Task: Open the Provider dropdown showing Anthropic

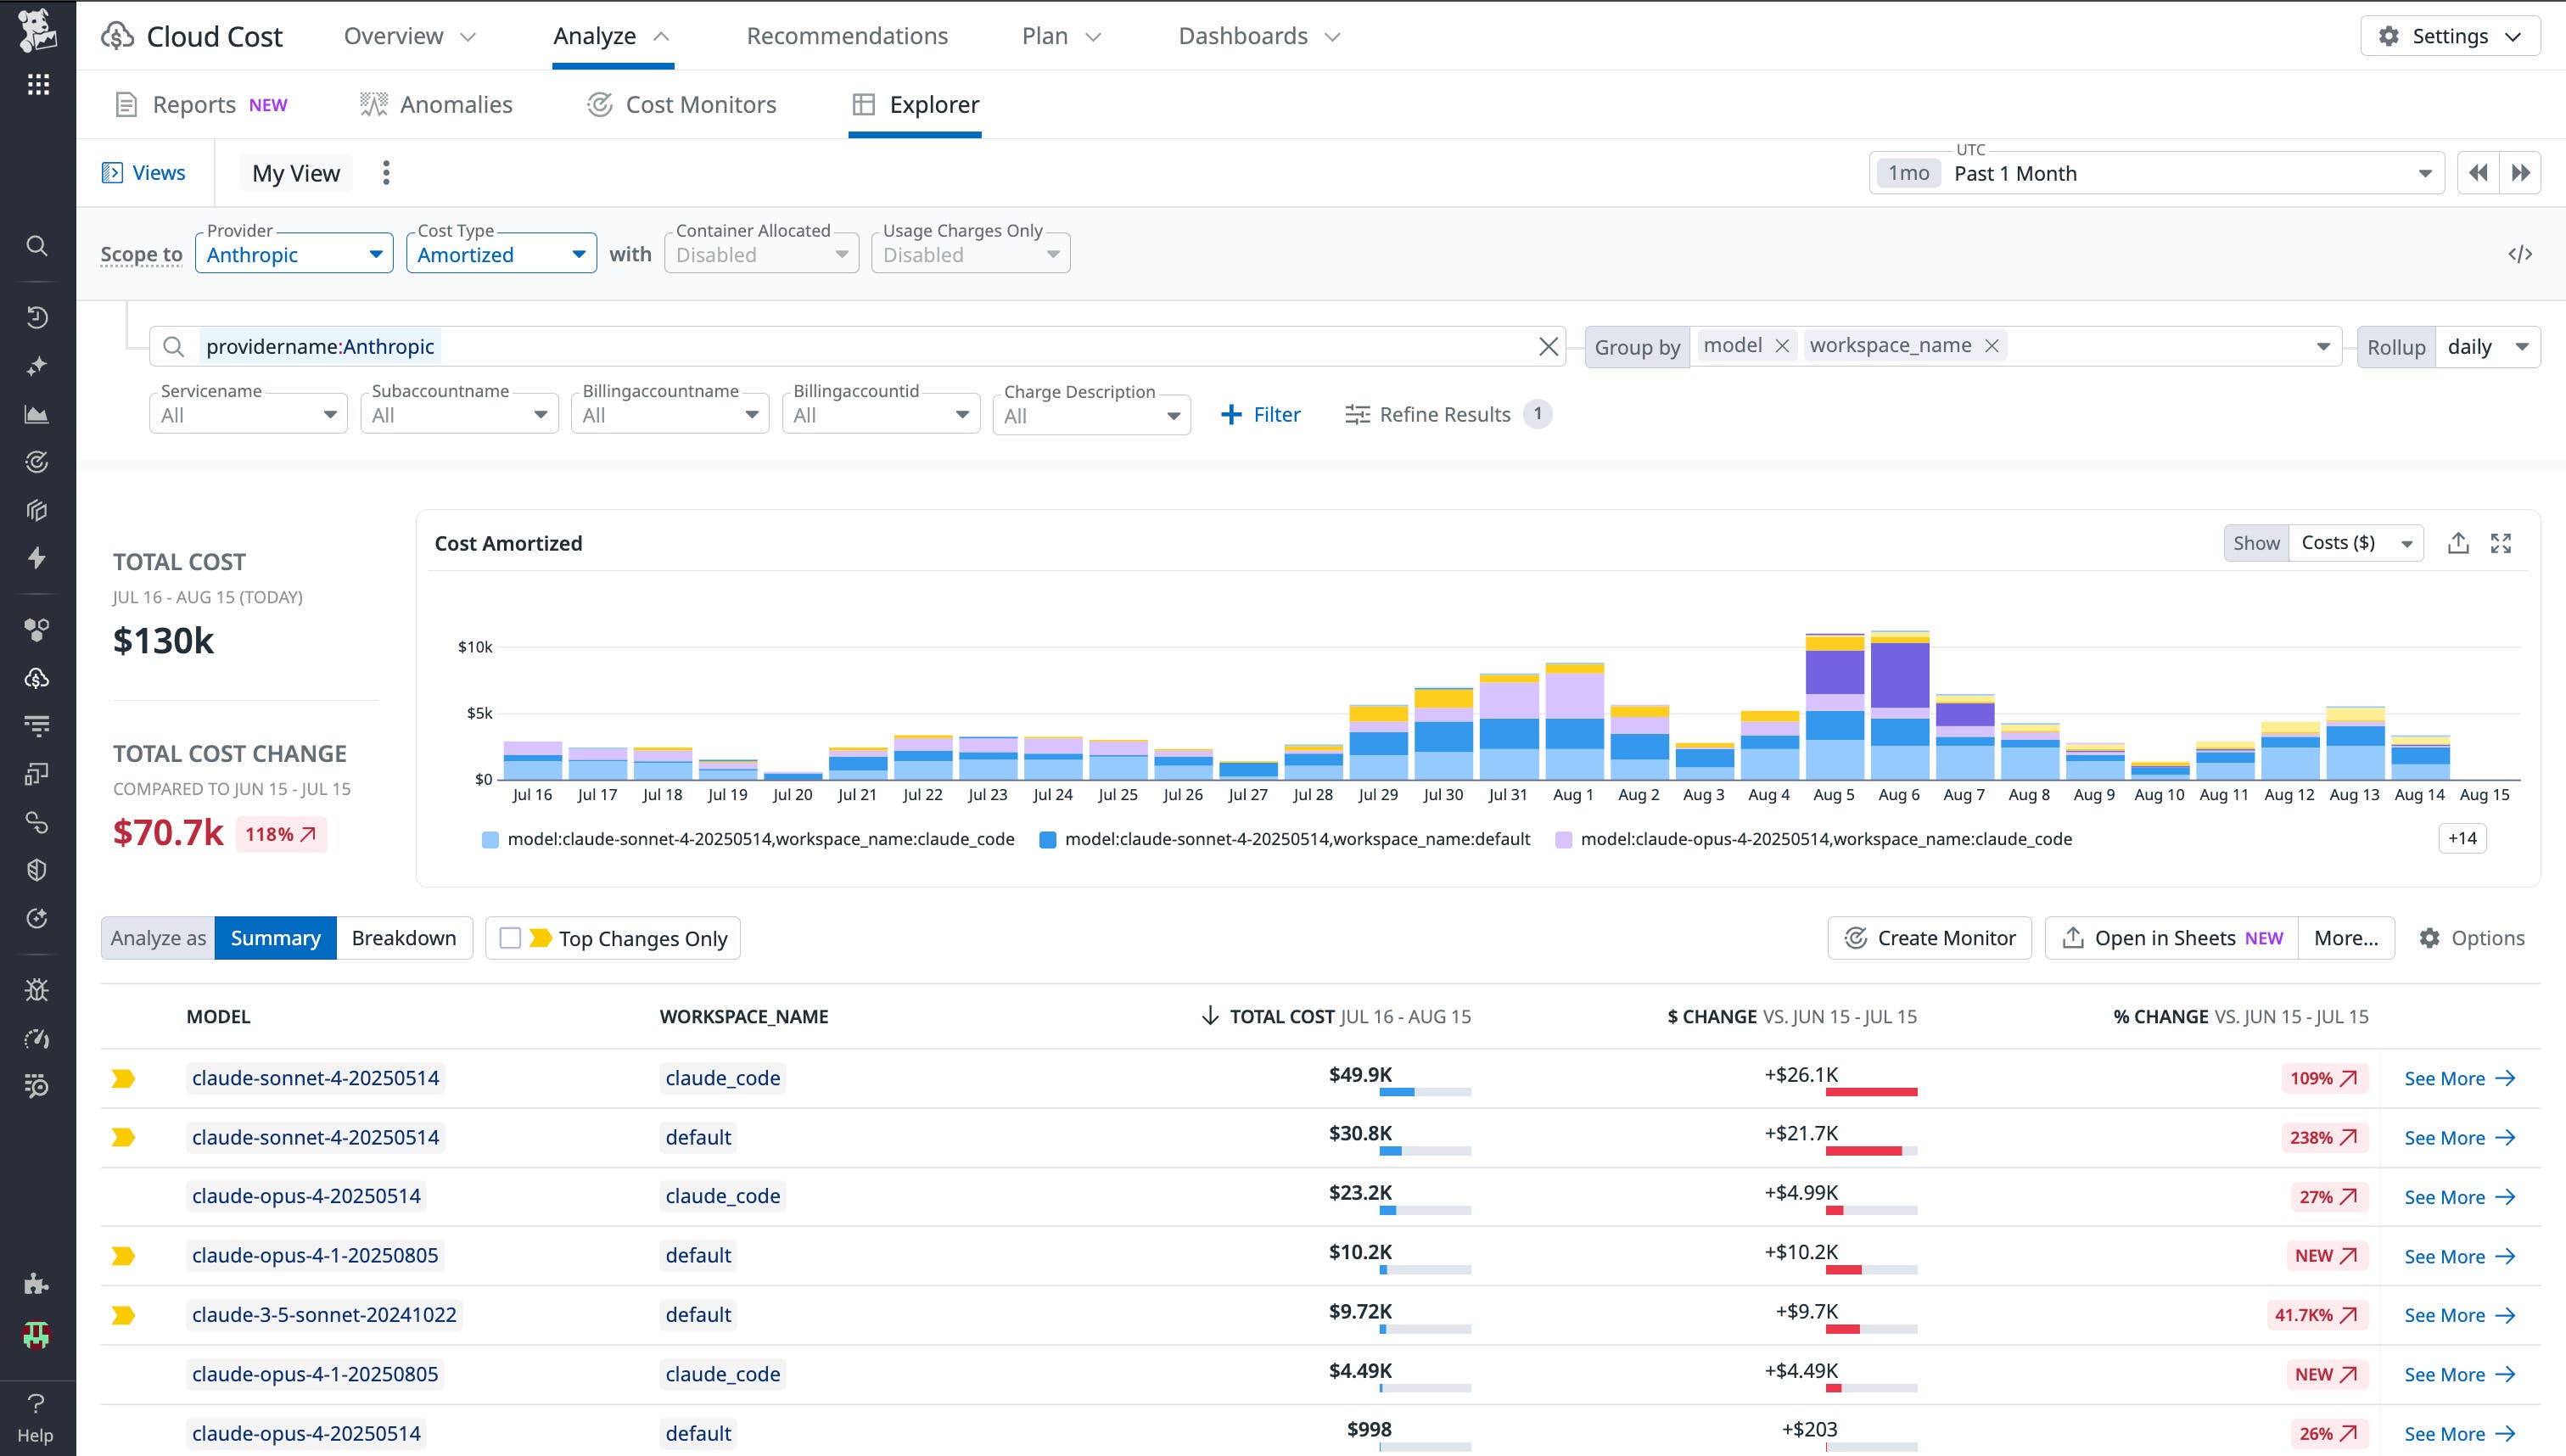Action: (294, 254)
